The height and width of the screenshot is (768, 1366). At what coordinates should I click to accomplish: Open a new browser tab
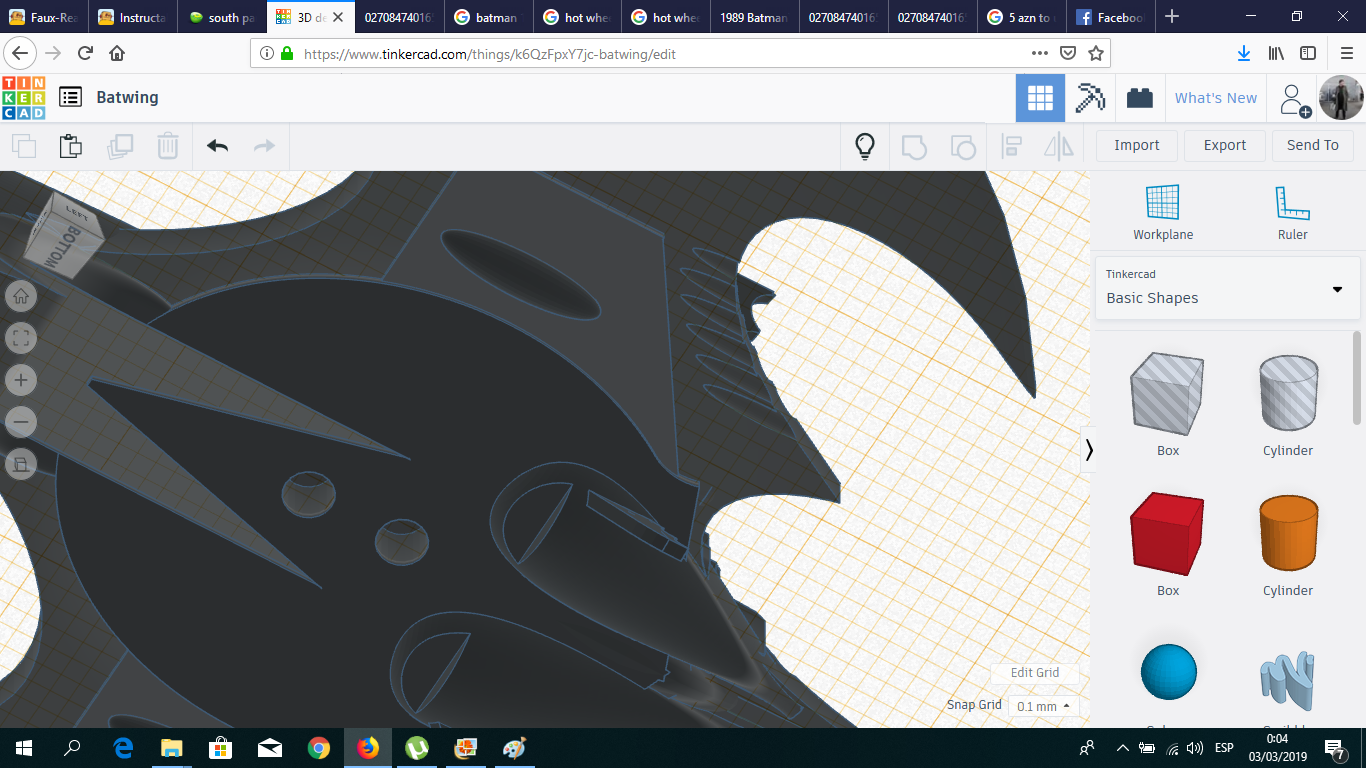1172,17
